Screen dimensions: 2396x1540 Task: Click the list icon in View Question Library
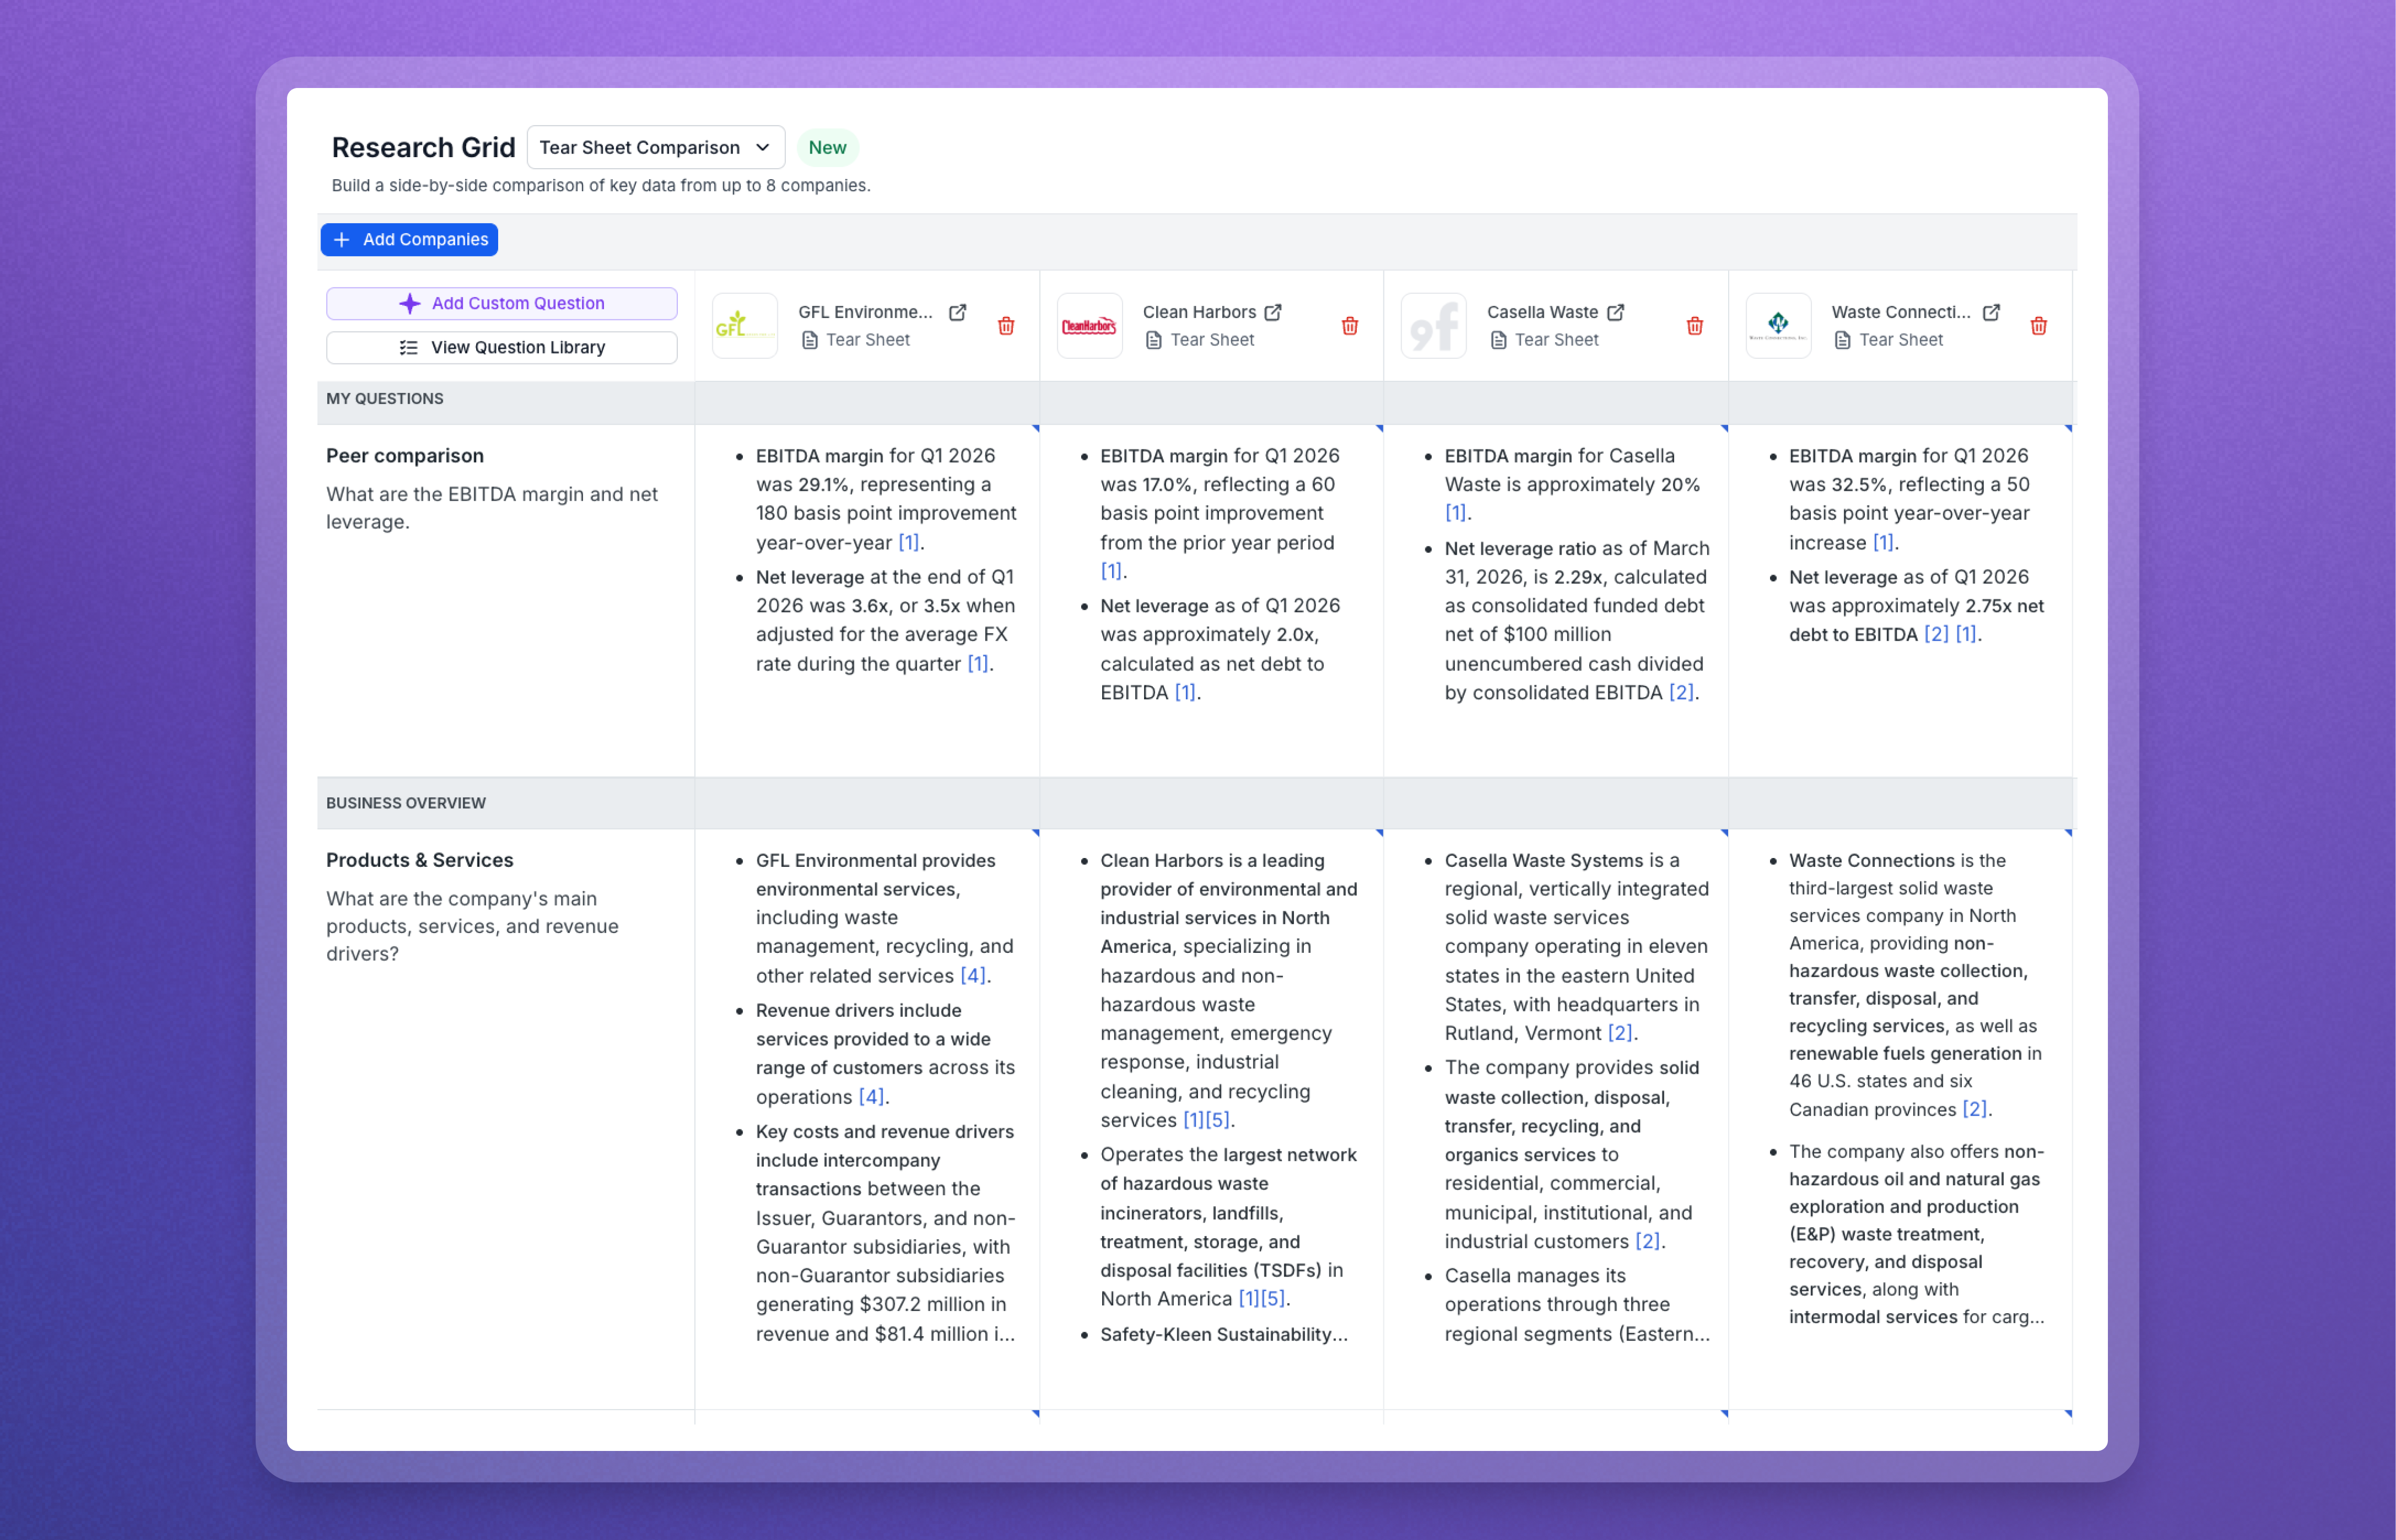tap(409, 348)
